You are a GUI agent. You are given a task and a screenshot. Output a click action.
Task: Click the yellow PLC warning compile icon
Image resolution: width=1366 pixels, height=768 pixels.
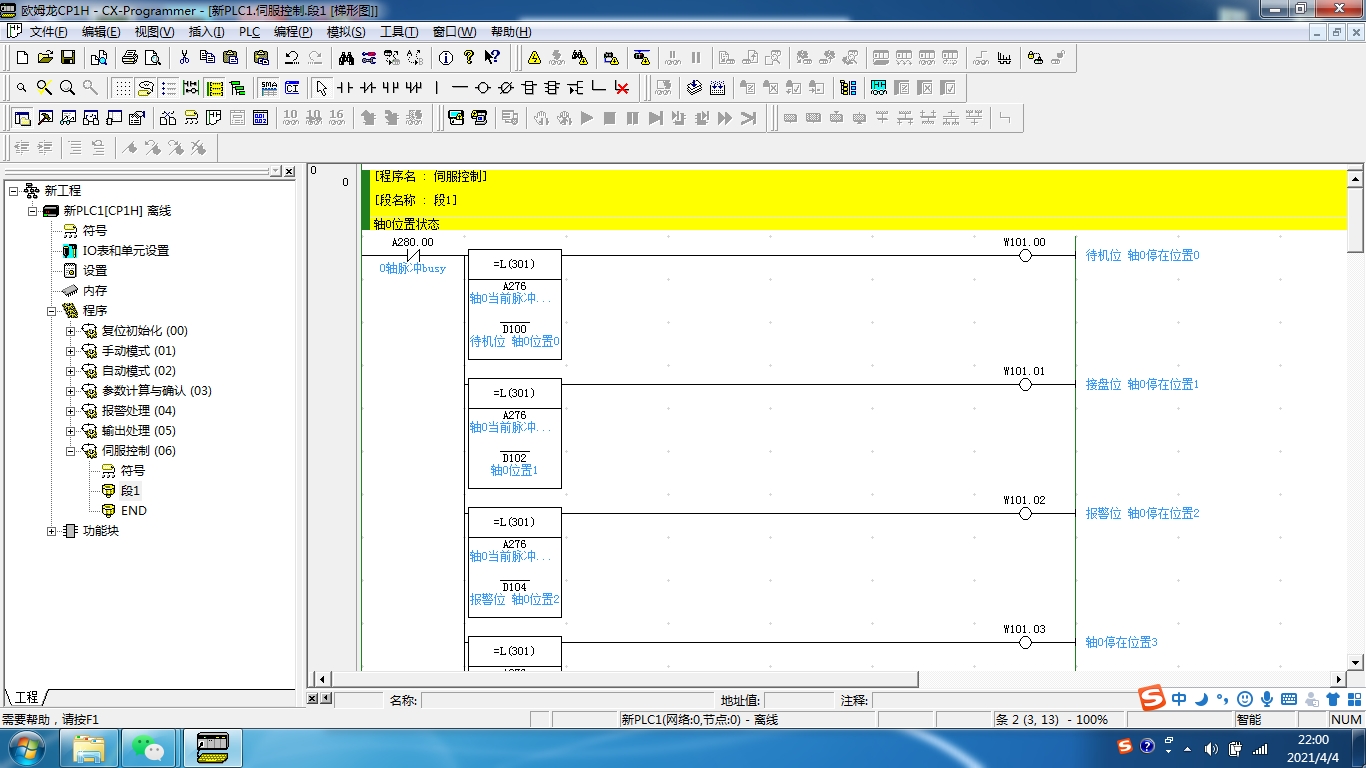point(534,58)
